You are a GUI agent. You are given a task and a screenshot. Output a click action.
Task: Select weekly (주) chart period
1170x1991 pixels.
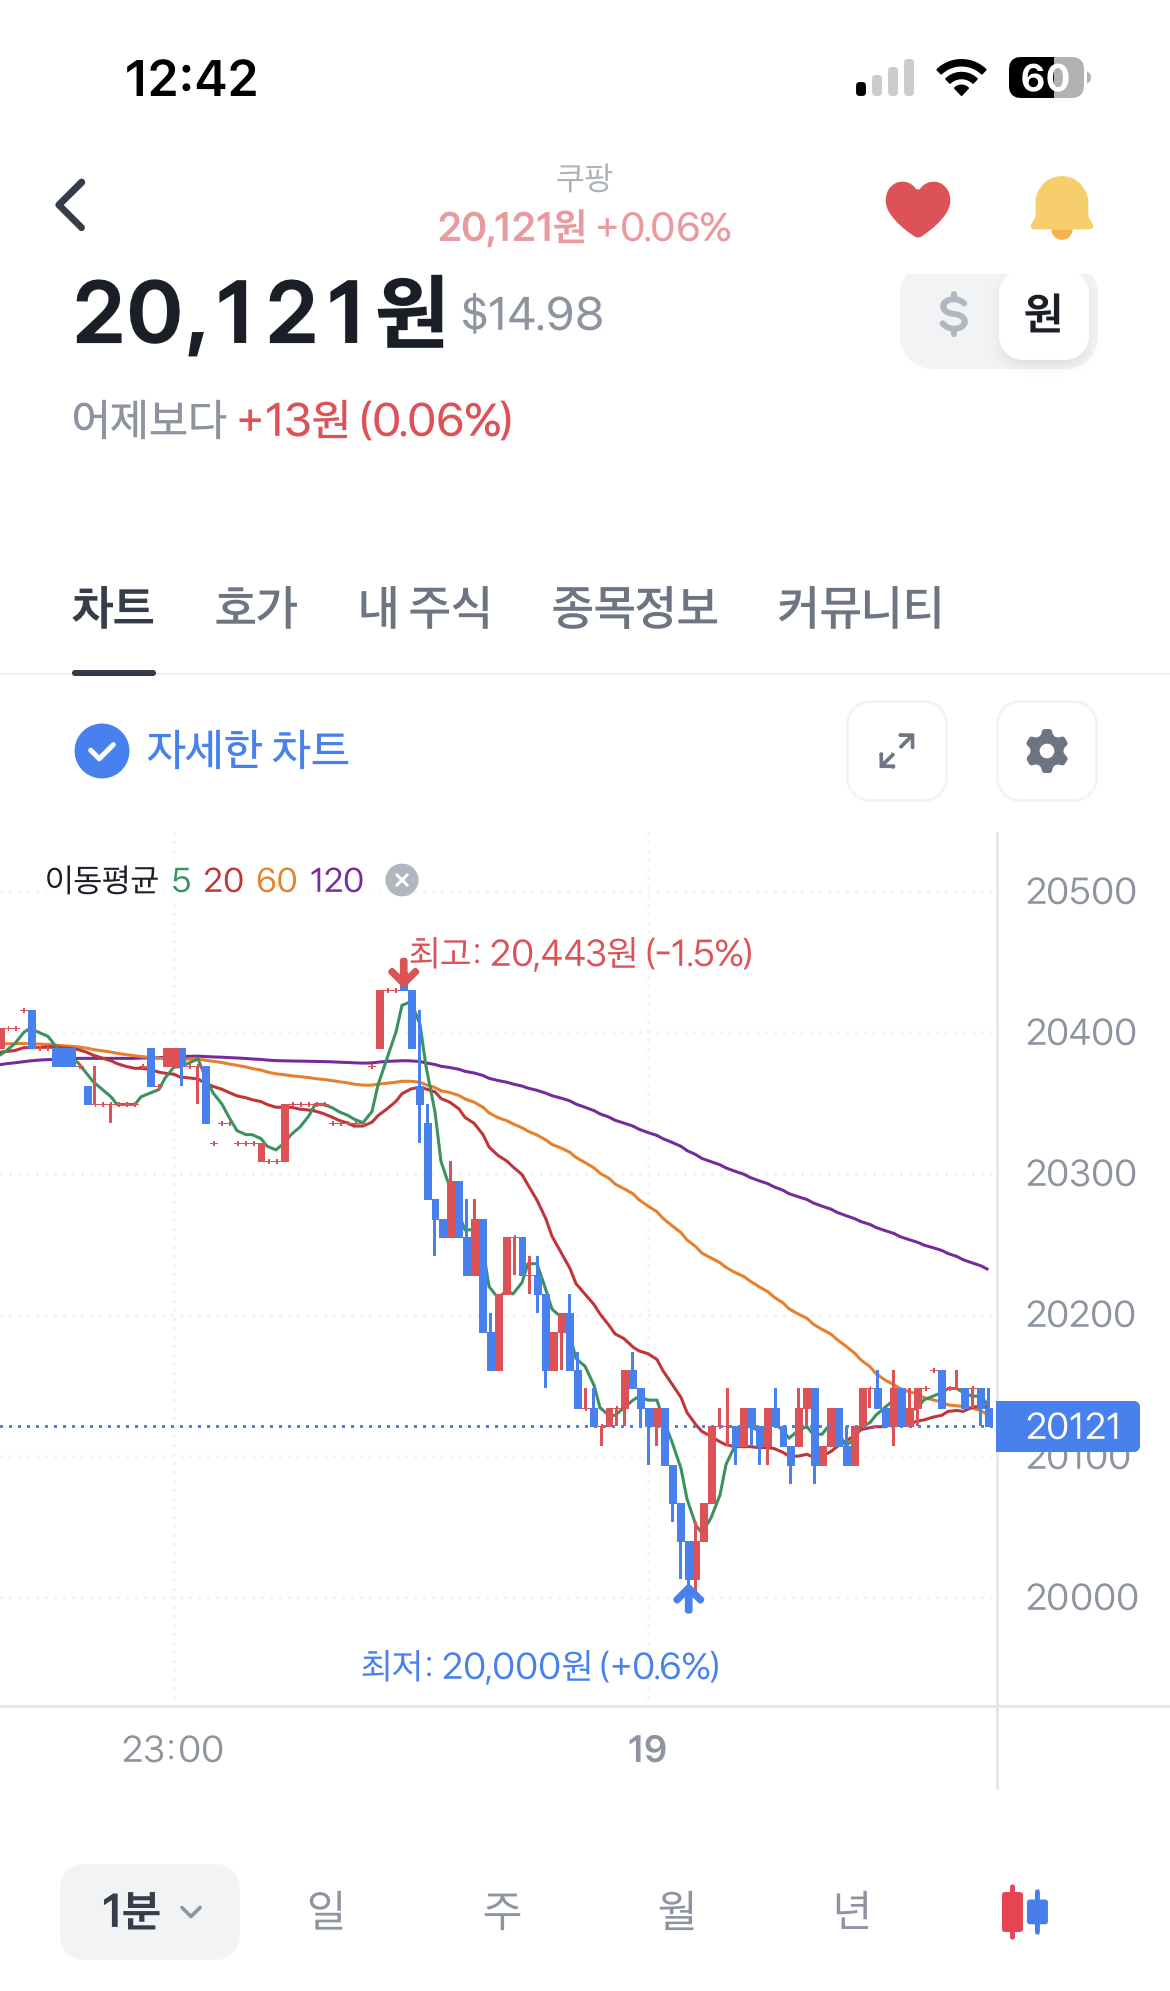(x=502, y=1911)
